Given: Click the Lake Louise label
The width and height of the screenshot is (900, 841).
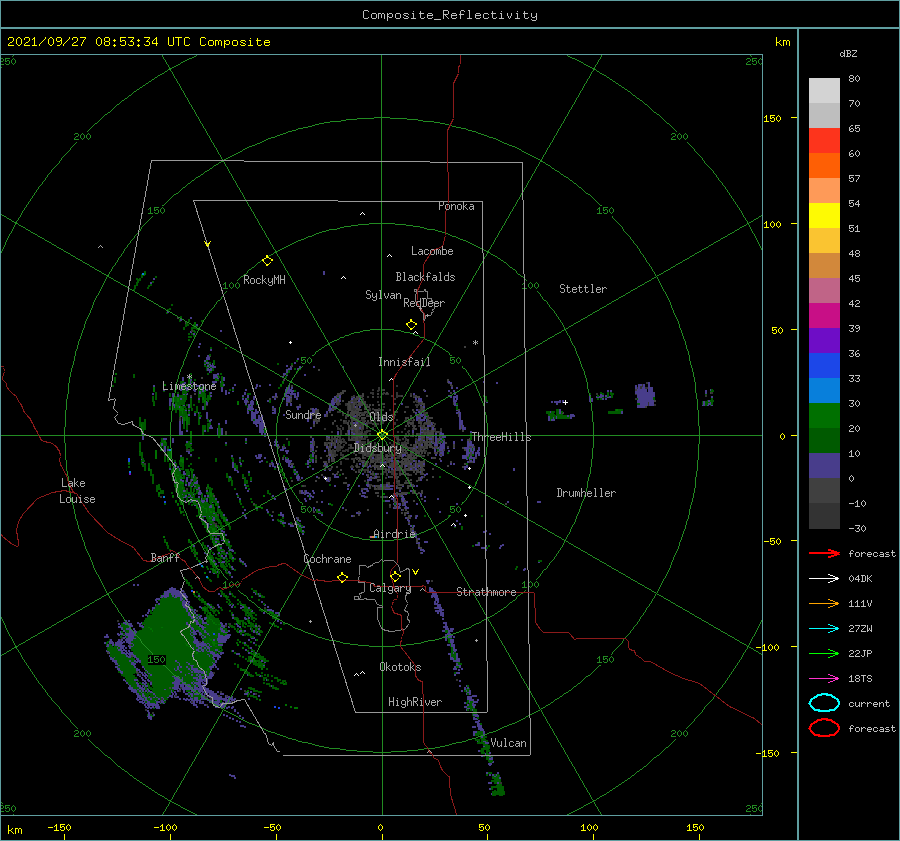Looking at the screenshot, I should (77, 491).
